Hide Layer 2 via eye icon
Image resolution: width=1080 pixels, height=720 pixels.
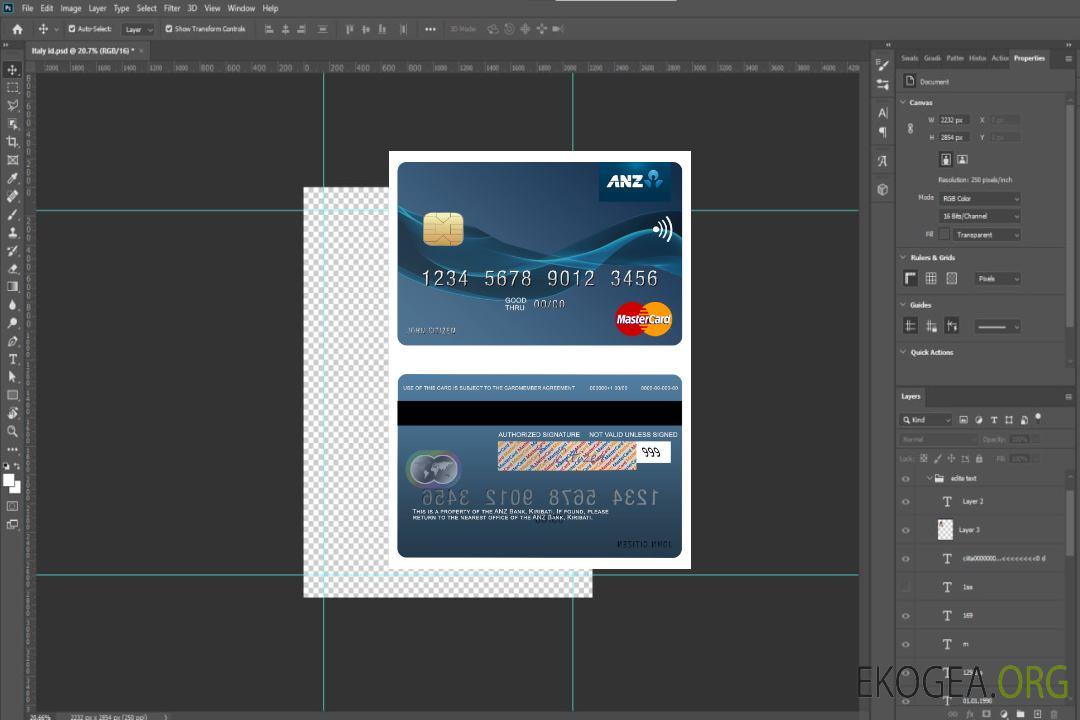[906, 502]
